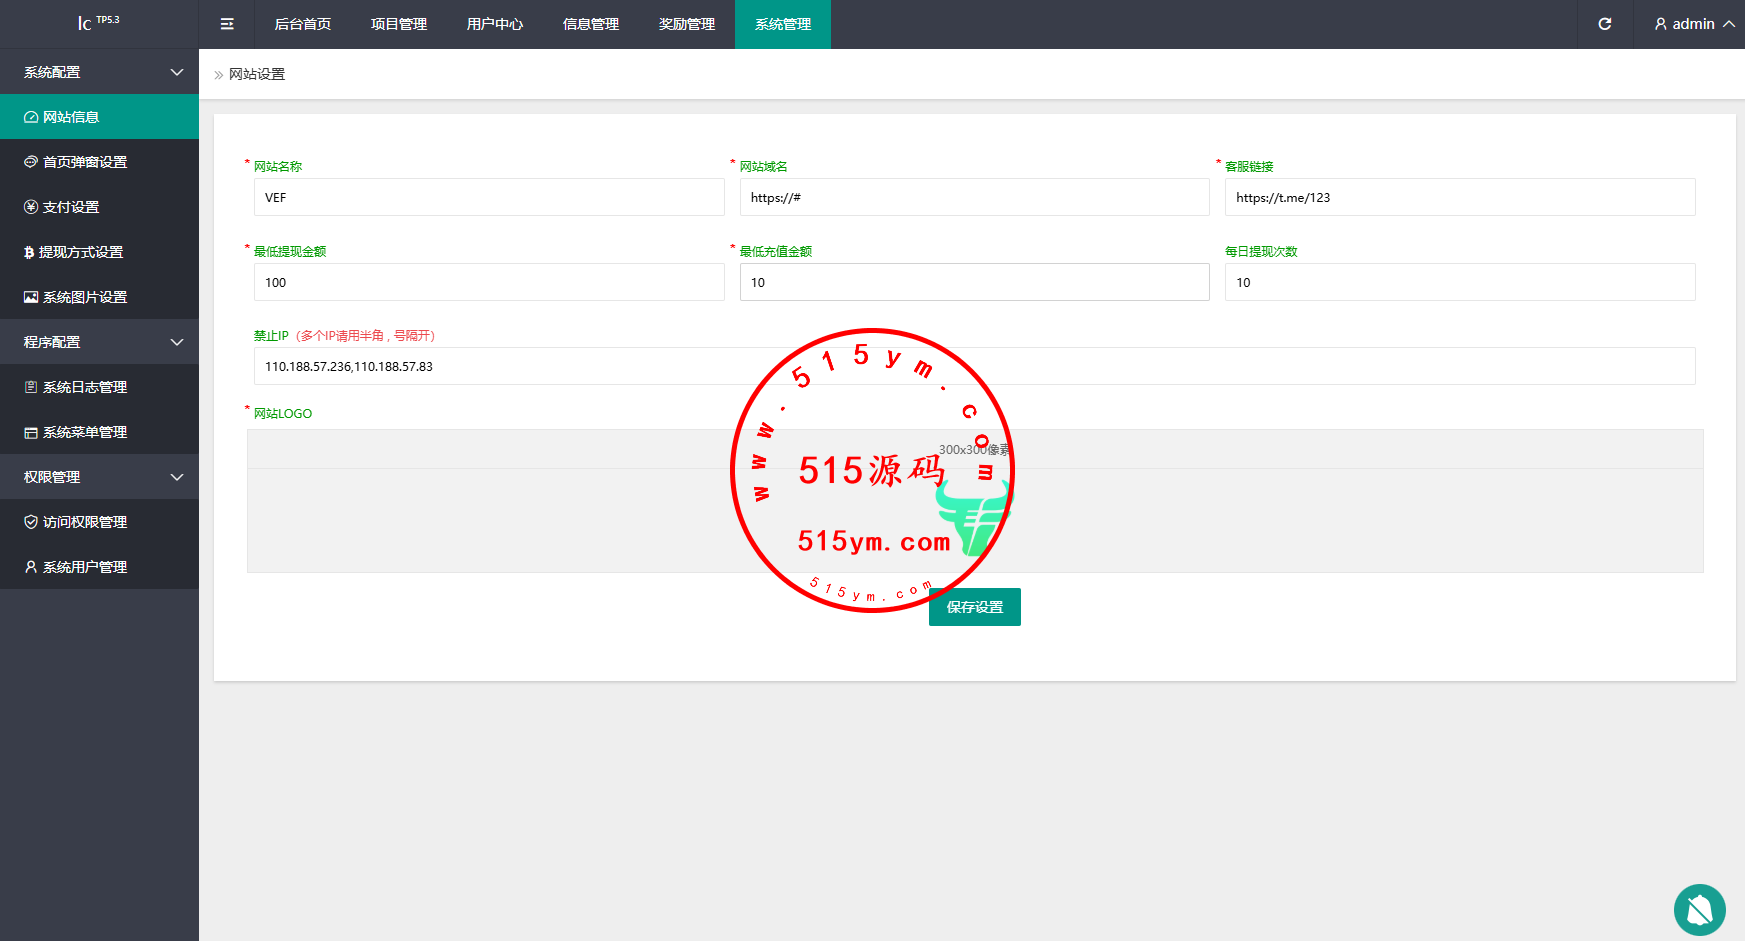Open 系统菜单管理 in sidebar

(85, 432)
